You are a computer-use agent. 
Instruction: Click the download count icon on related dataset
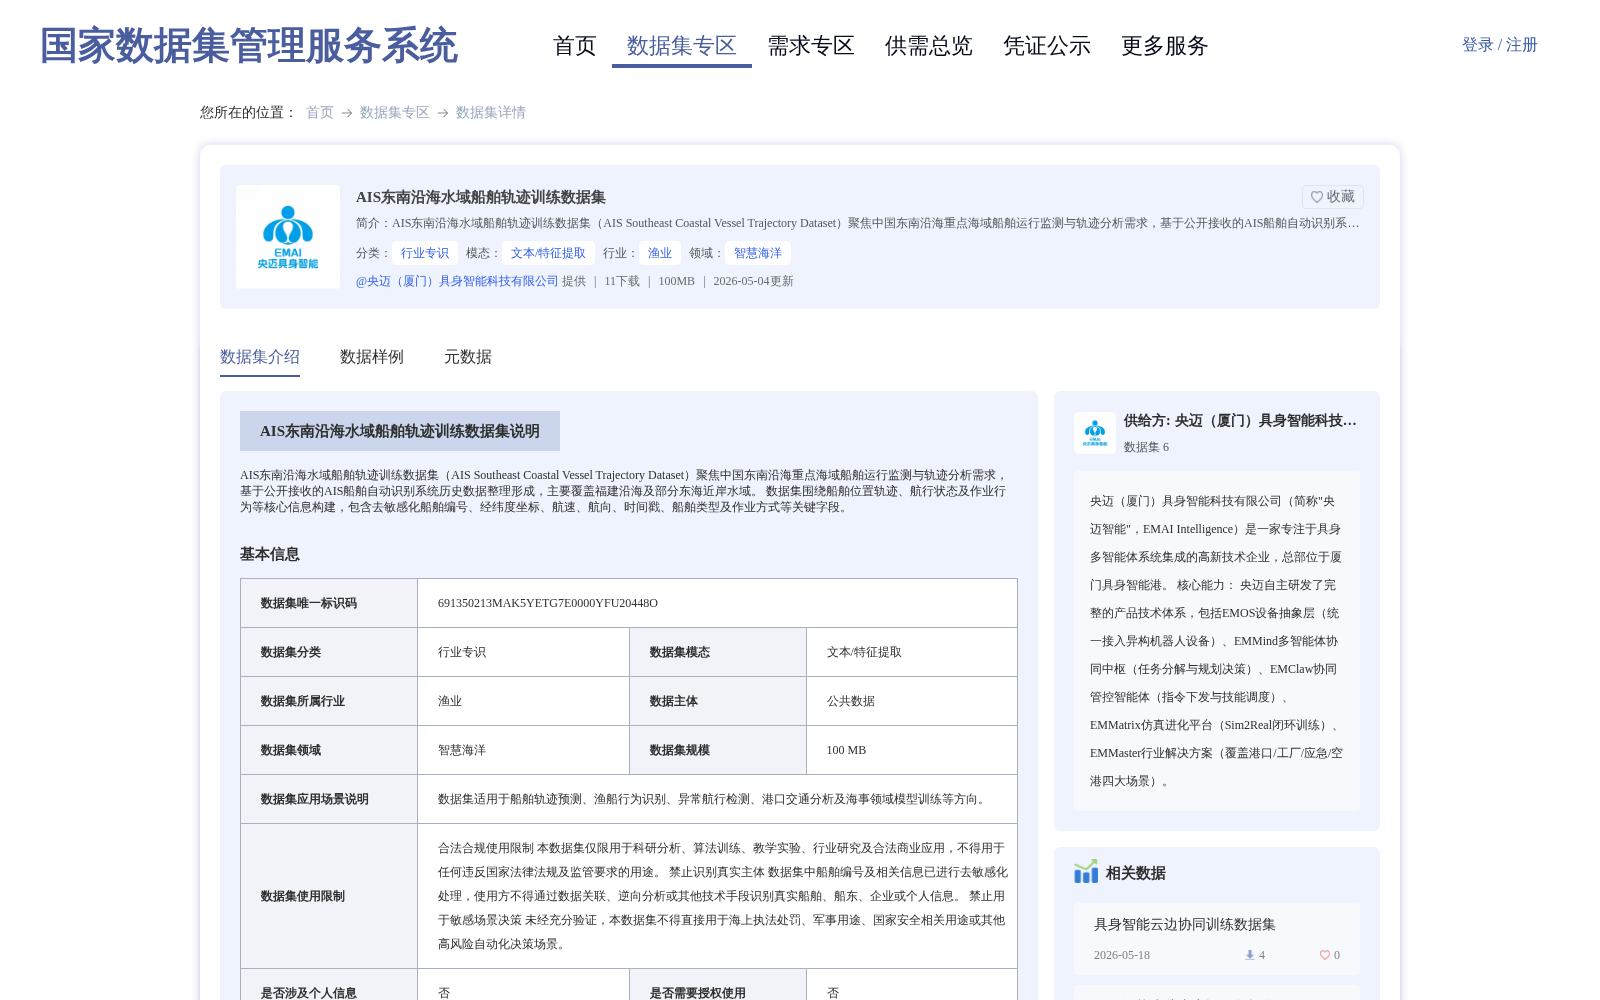click(1249, 955)
